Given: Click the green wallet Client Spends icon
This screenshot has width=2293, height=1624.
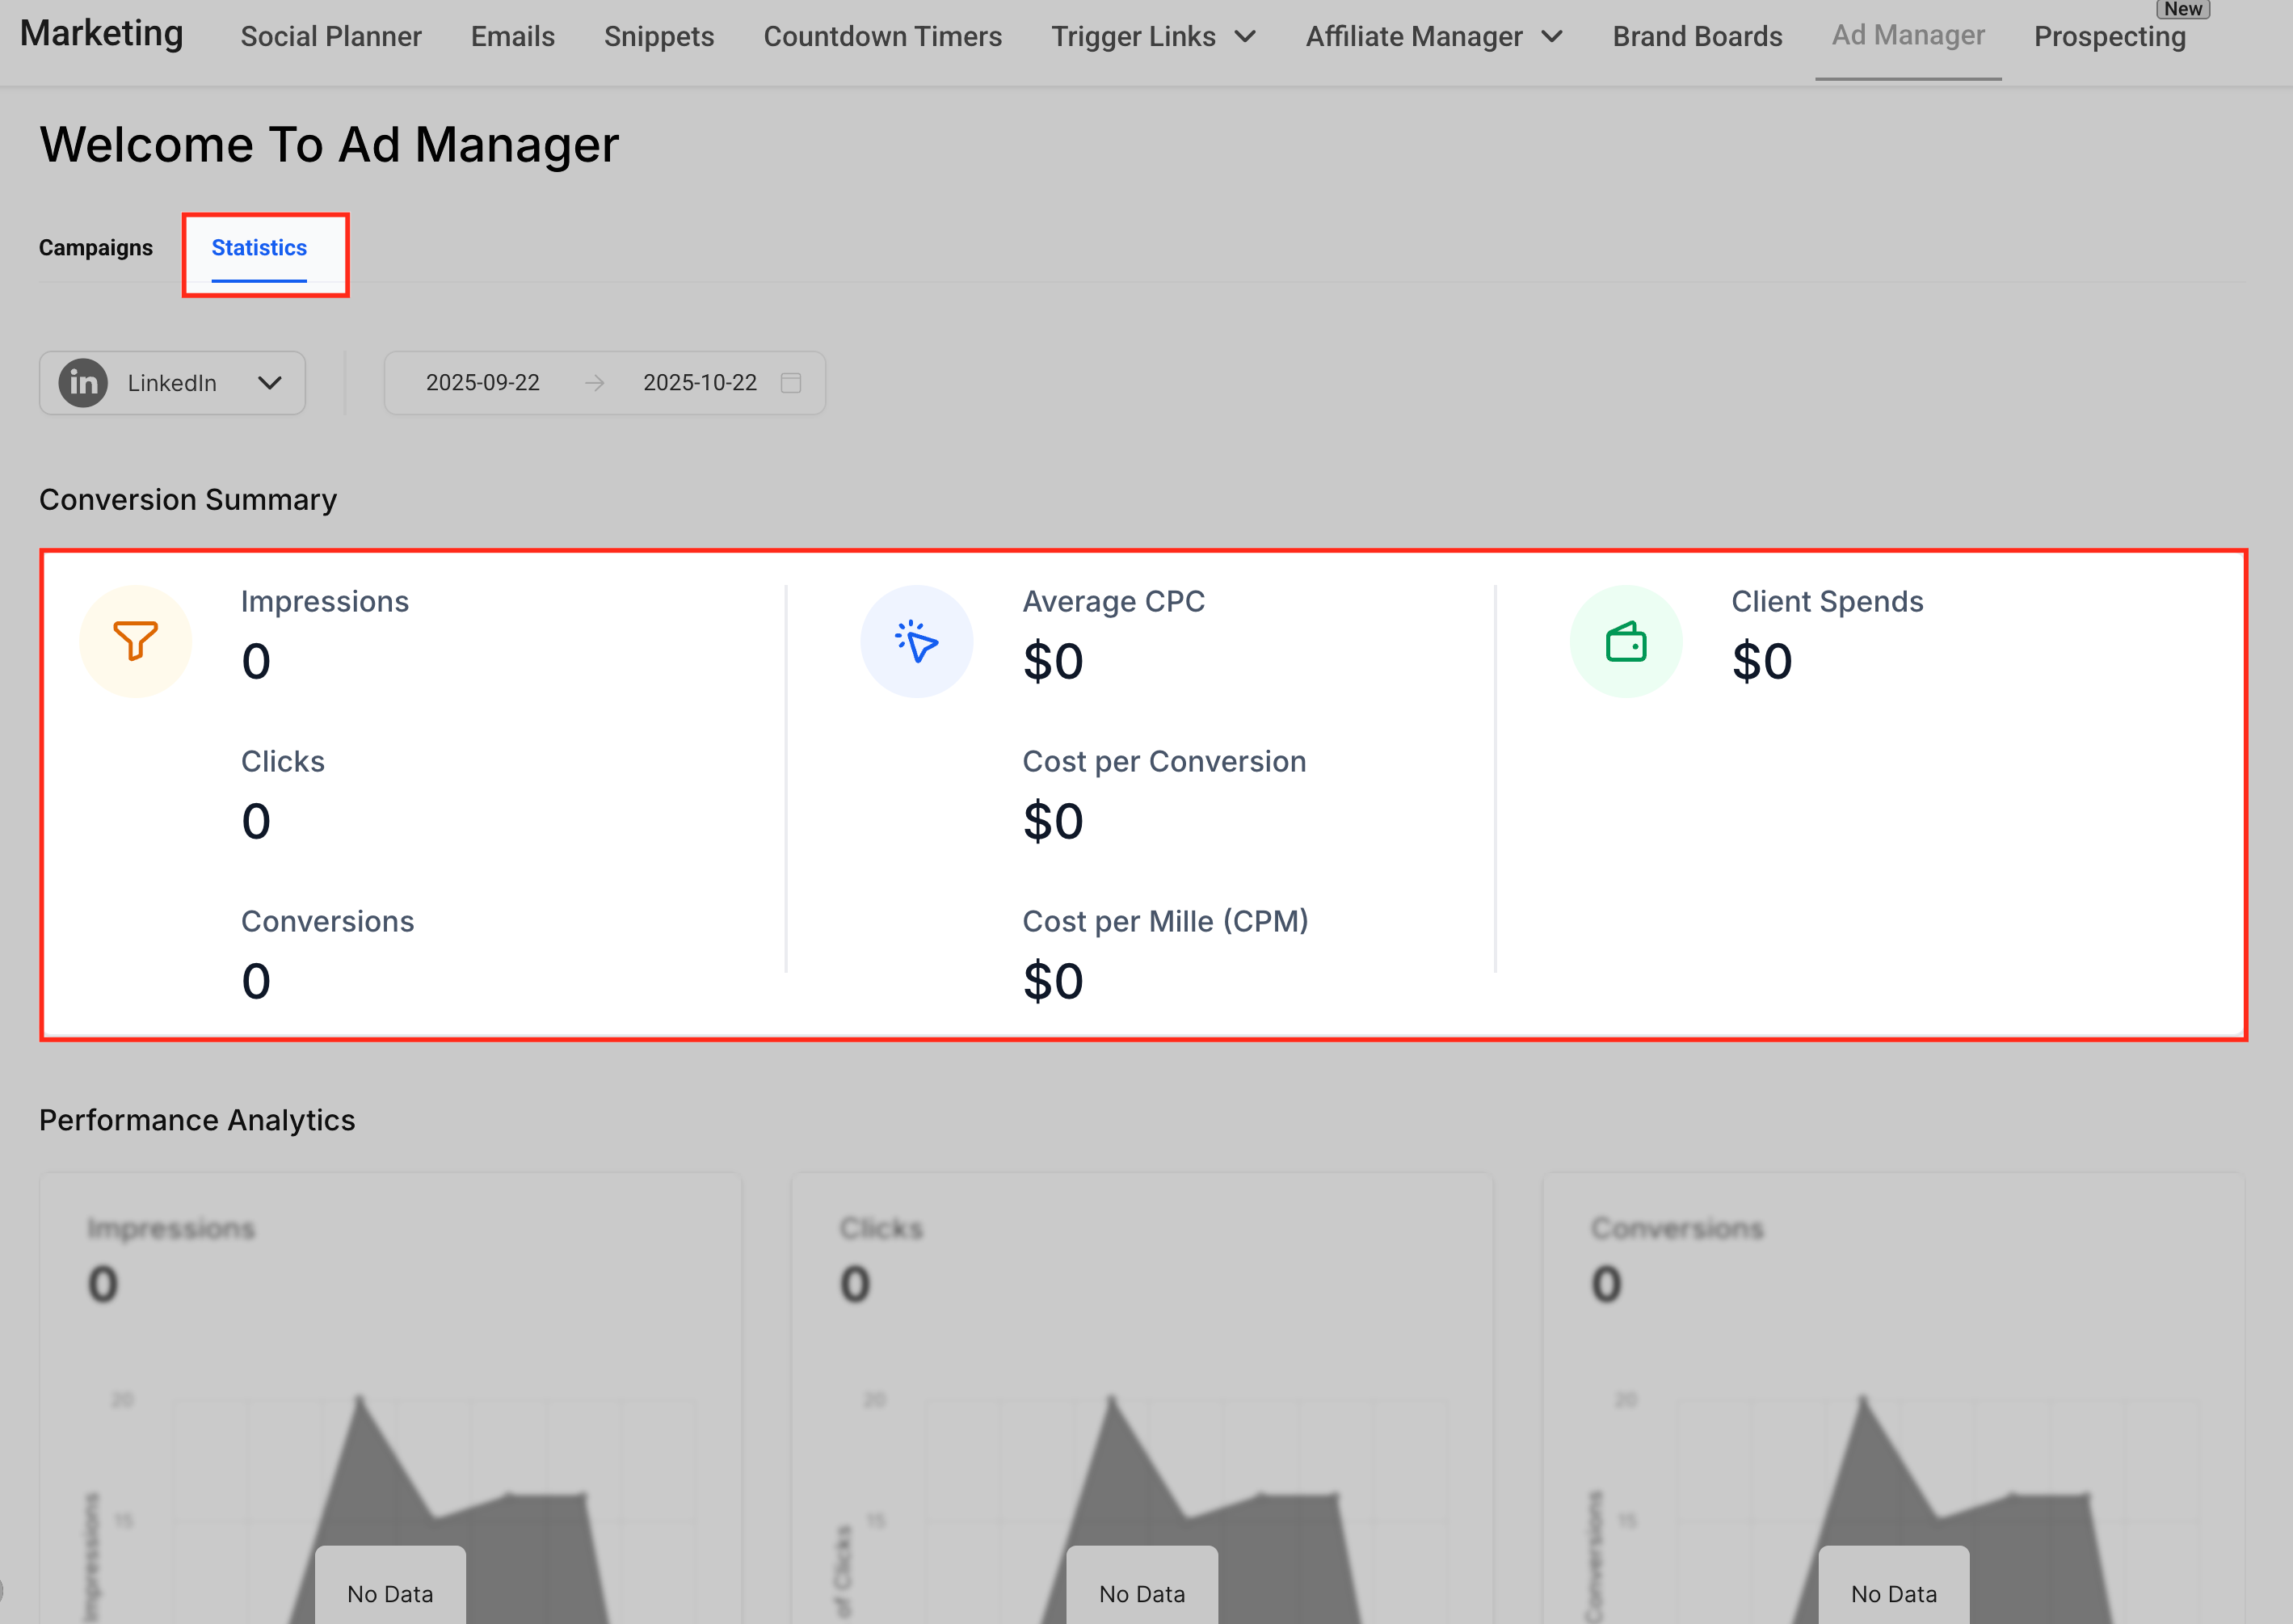Looking at the screenshot, I should (x=1625, y=641).
